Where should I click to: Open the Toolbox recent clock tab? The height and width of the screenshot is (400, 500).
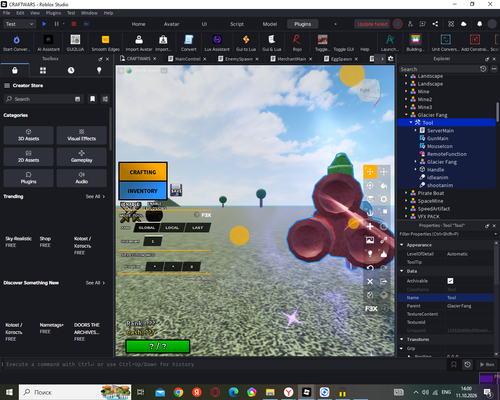pyautogui.click(x=71, y=71)
